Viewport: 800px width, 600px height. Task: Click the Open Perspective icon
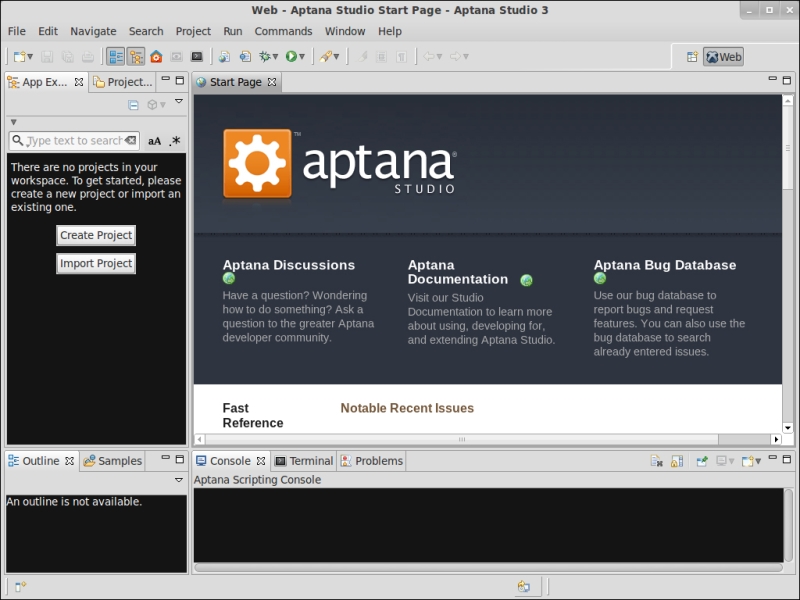tap(692, 57)
